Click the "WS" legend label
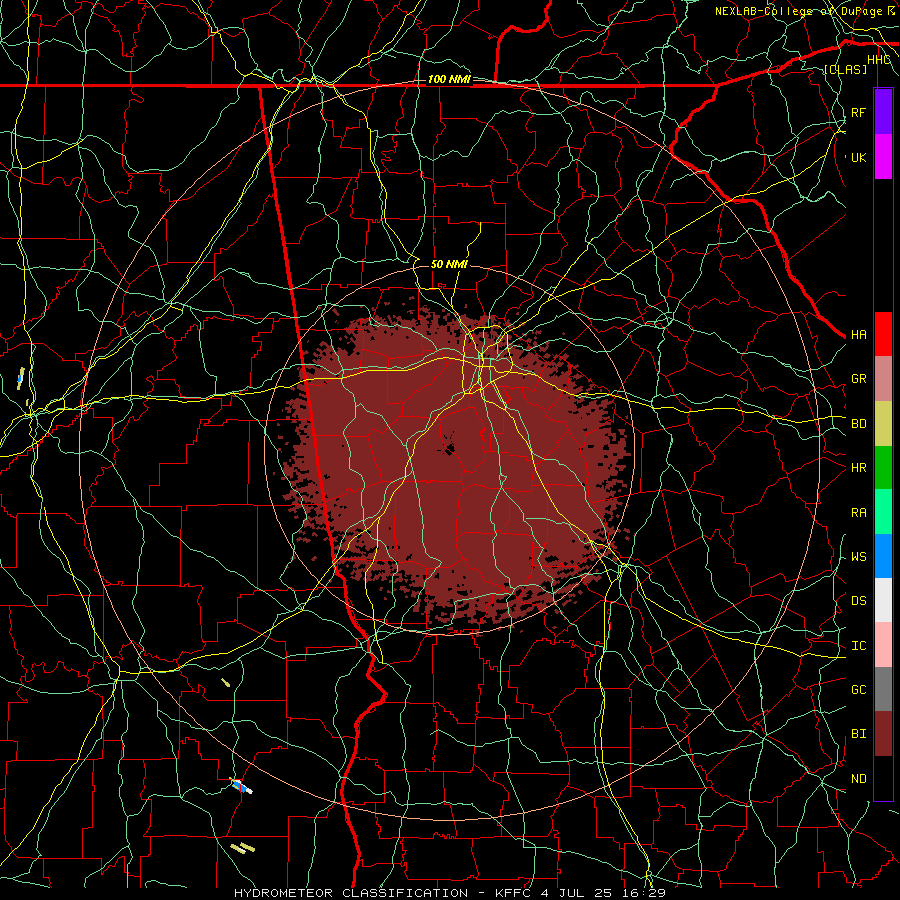This screenshot has height=900, width=900. [x=858, y=556]
